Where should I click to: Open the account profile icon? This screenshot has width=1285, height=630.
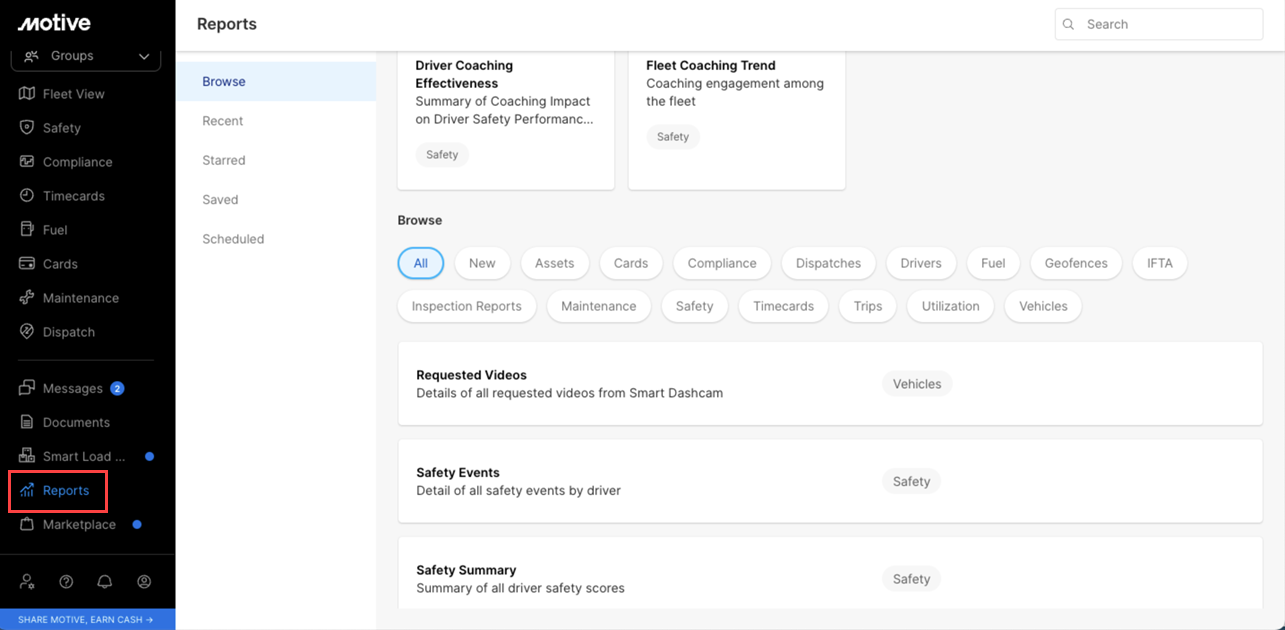(144, 581)
